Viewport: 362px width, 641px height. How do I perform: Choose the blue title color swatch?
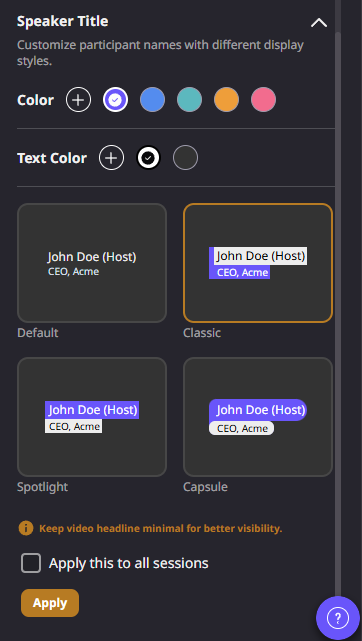point(152,99)
